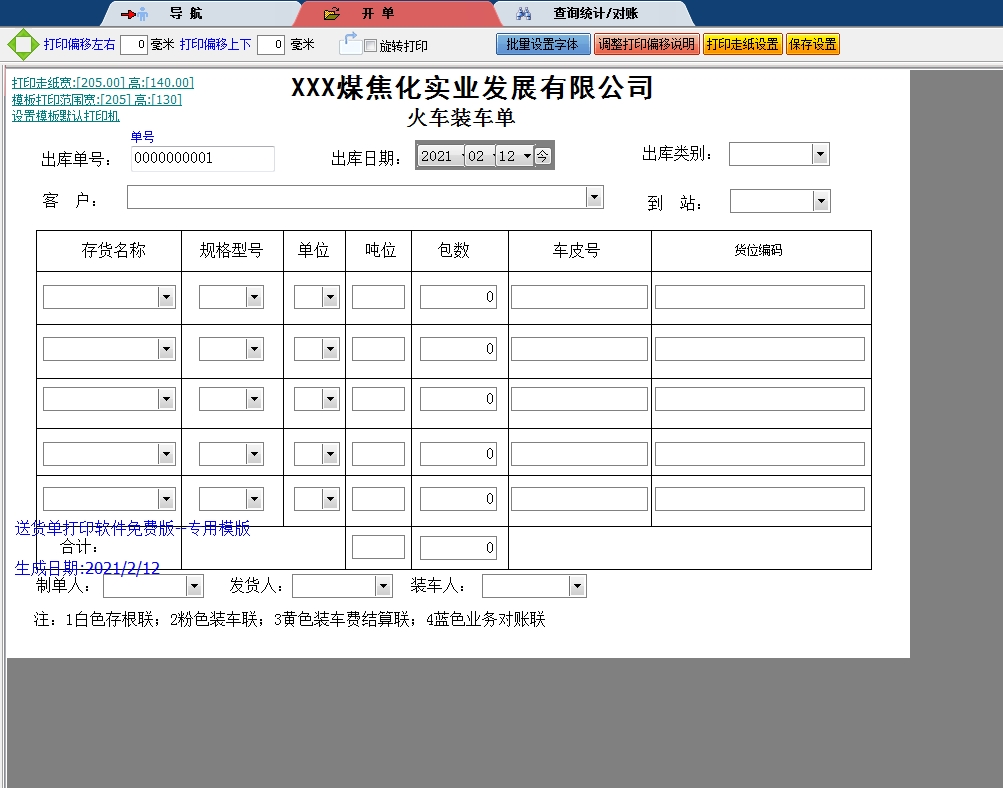Open 打印走纸设置 settings
The width and height of the screenshot is (1003, 788).
pyautogui.click(x=742, y=45)
